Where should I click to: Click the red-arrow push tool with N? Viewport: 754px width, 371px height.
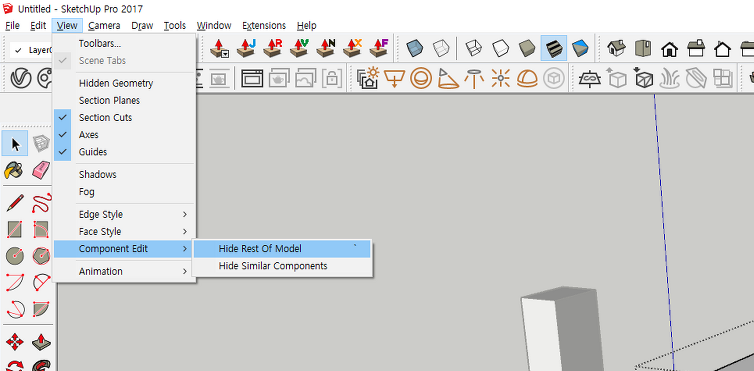point(326,49)
